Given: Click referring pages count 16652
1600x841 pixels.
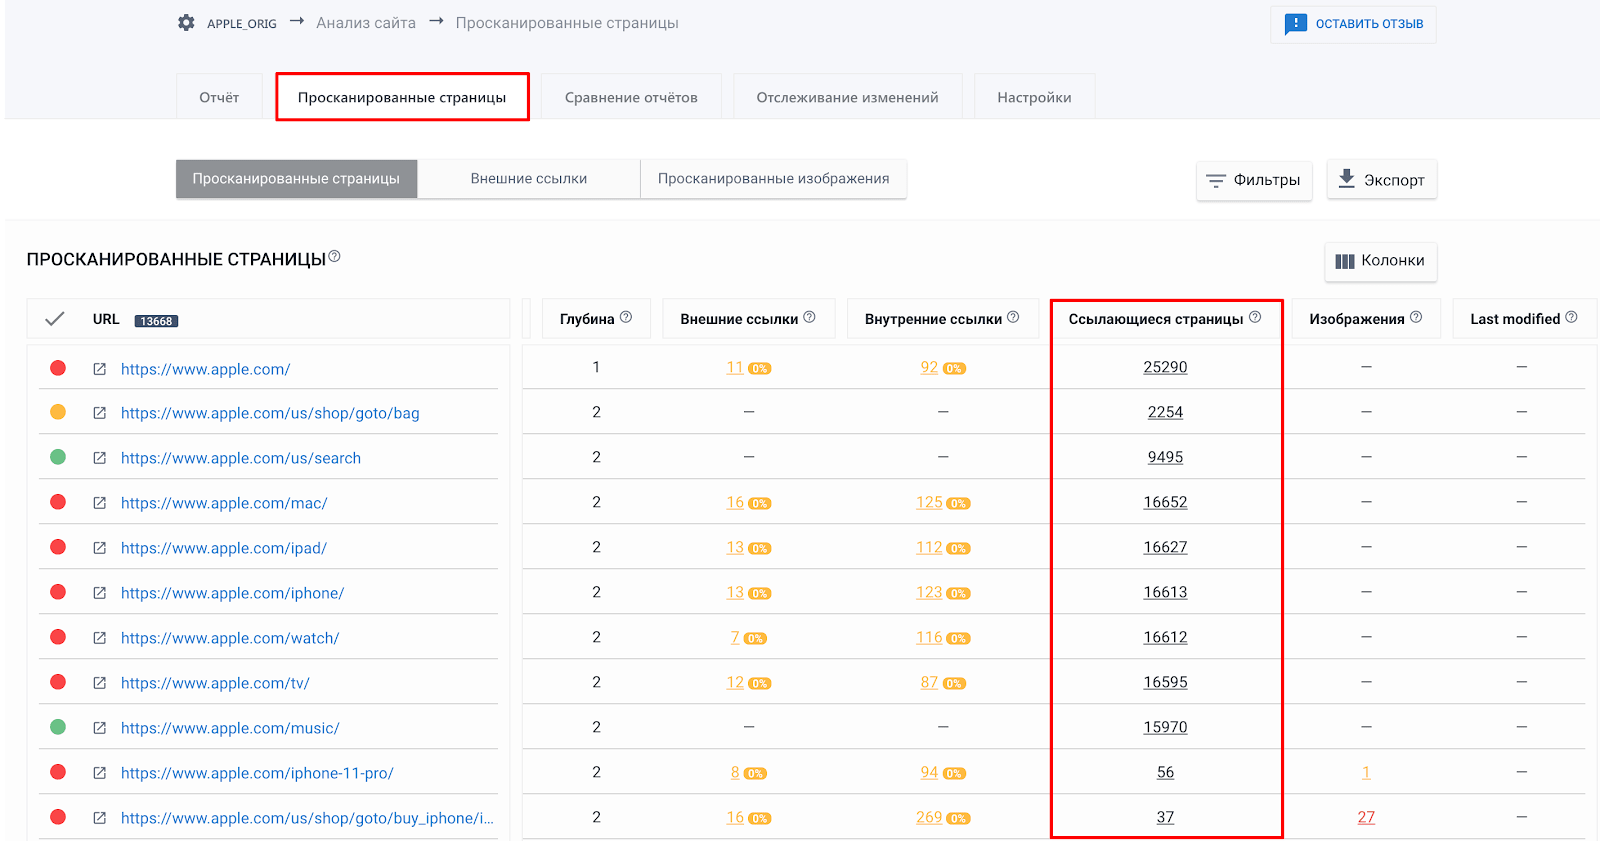Looking at the screenshot, I should point(1165,502).
